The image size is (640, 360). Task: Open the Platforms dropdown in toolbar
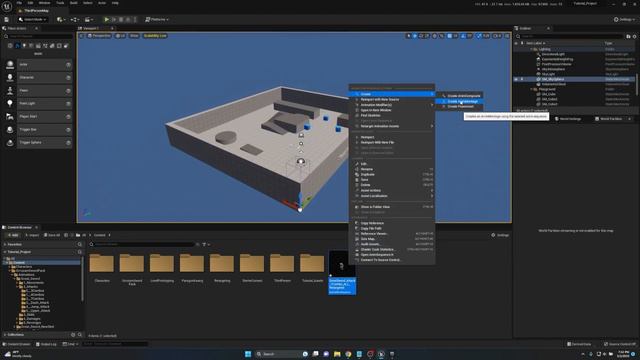(157, 19)
